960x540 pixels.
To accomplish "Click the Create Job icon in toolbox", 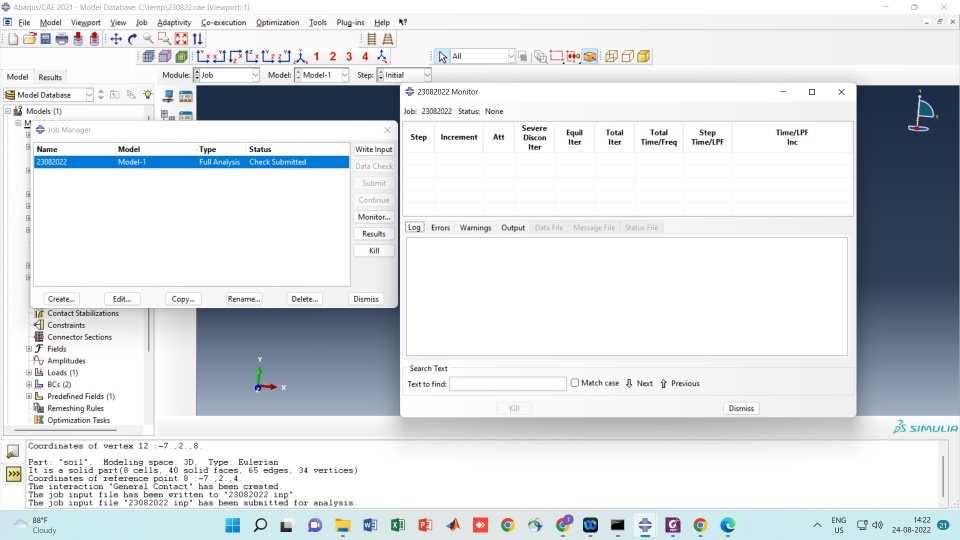I will [168, 96].
